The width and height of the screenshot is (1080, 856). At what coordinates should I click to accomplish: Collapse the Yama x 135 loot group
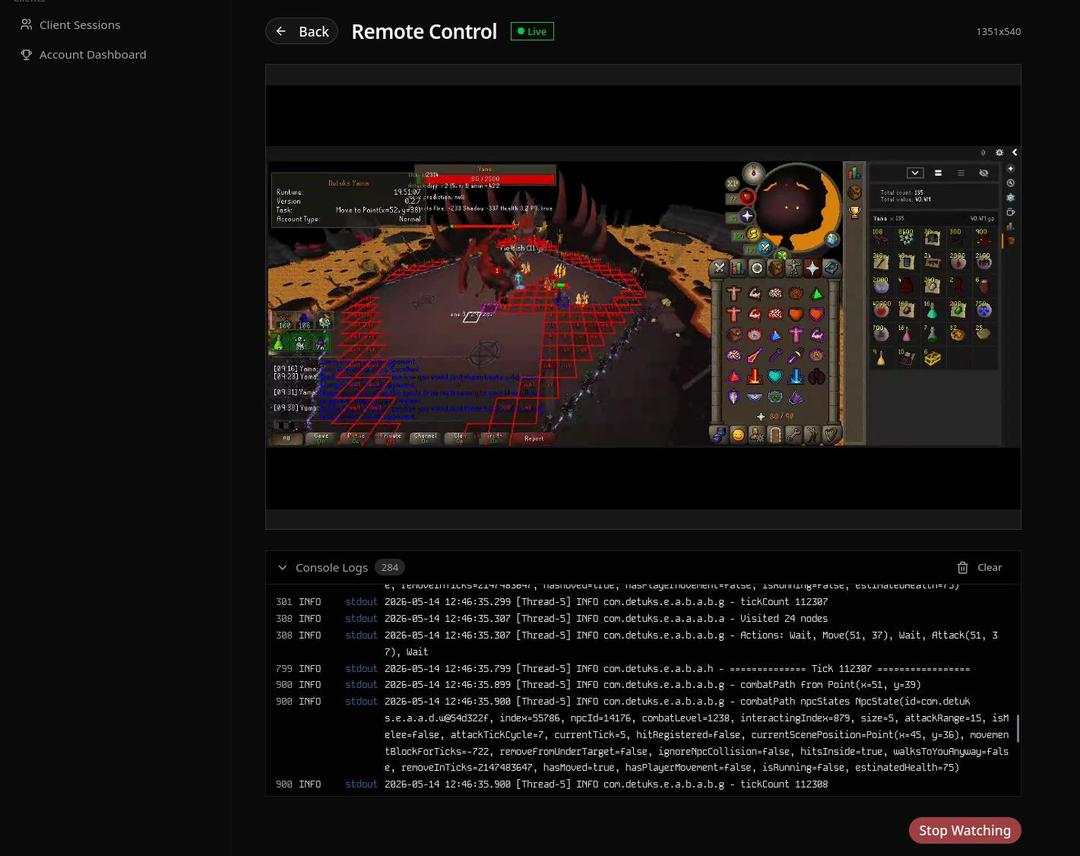[934, 218]
